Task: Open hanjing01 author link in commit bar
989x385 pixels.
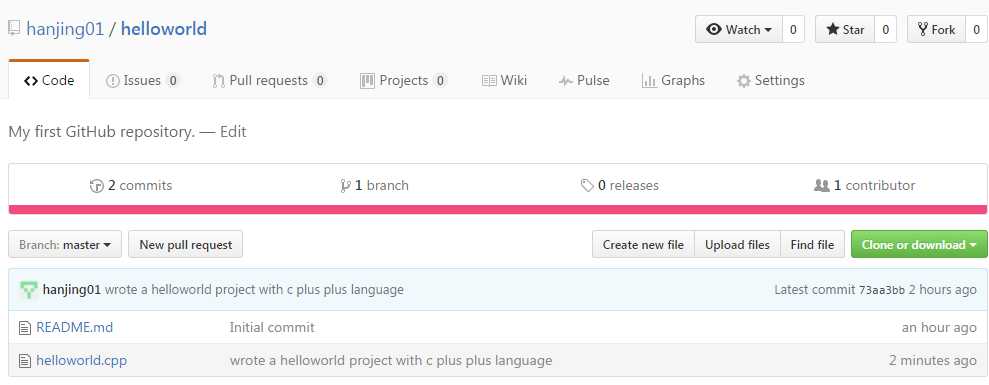Action: [72, 290]
